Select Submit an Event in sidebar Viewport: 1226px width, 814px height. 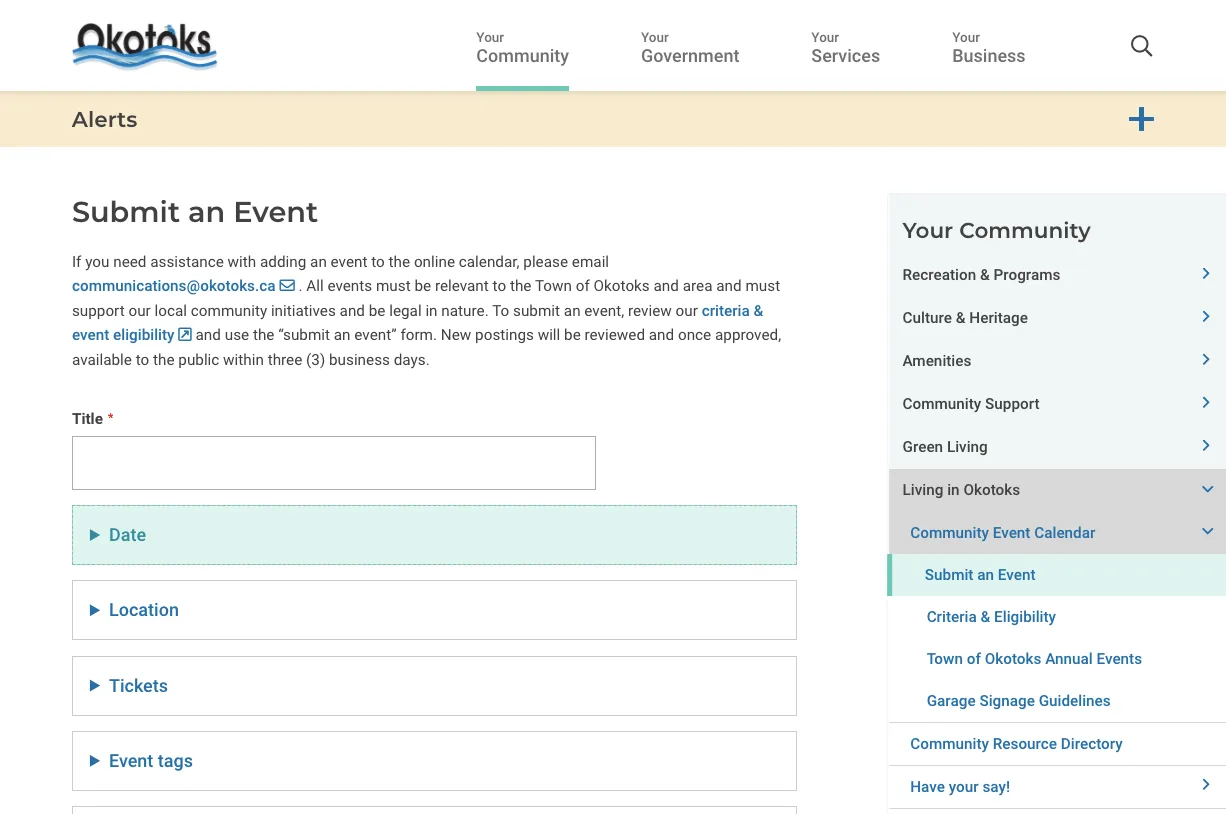tap(980, 575)
